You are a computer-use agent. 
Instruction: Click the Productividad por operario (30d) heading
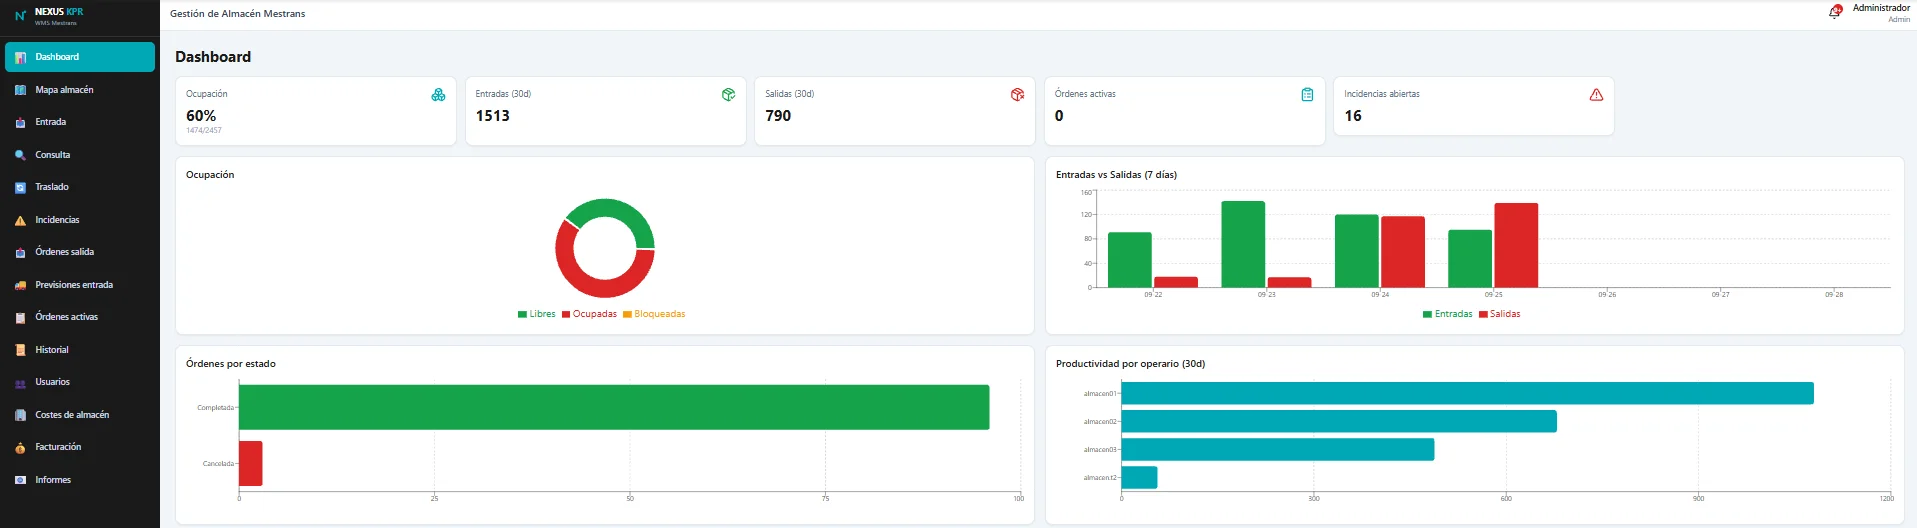1130,364
